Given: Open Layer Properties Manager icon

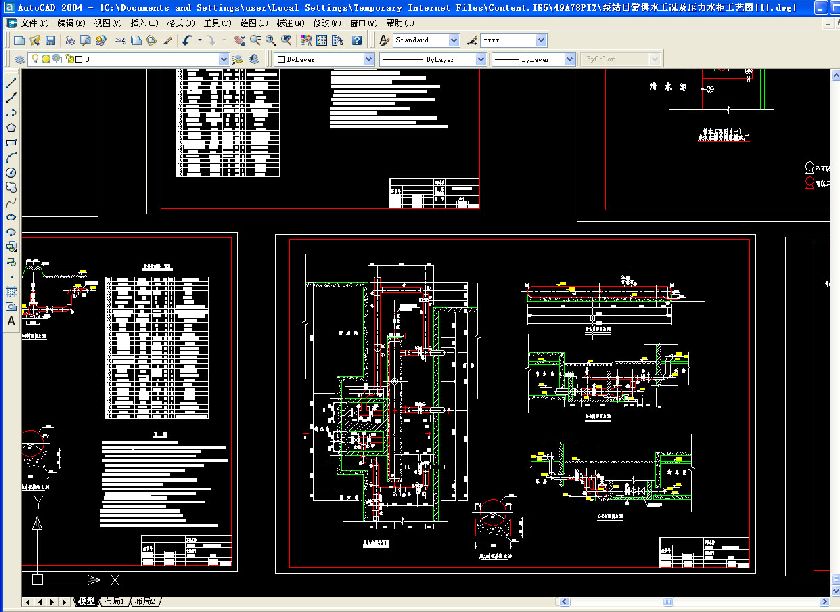Looking at the screenshot, I should (19, 59).
